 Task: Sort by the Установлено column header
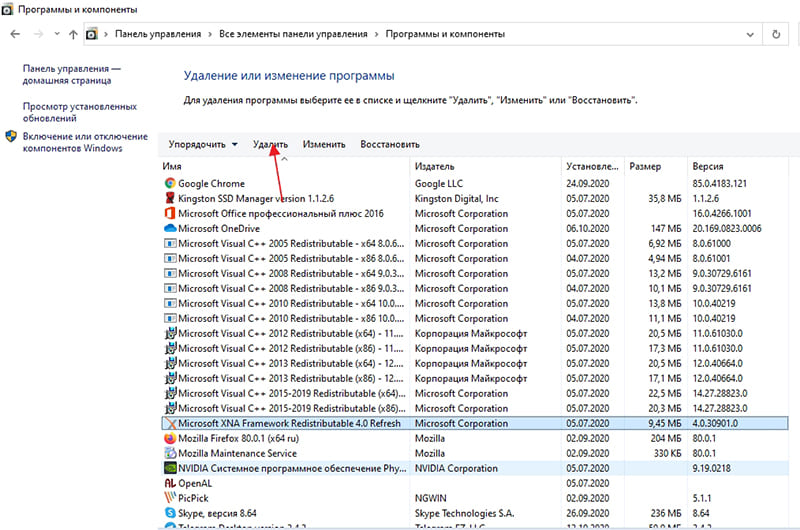pyautogui.click(x=592, y=166)
